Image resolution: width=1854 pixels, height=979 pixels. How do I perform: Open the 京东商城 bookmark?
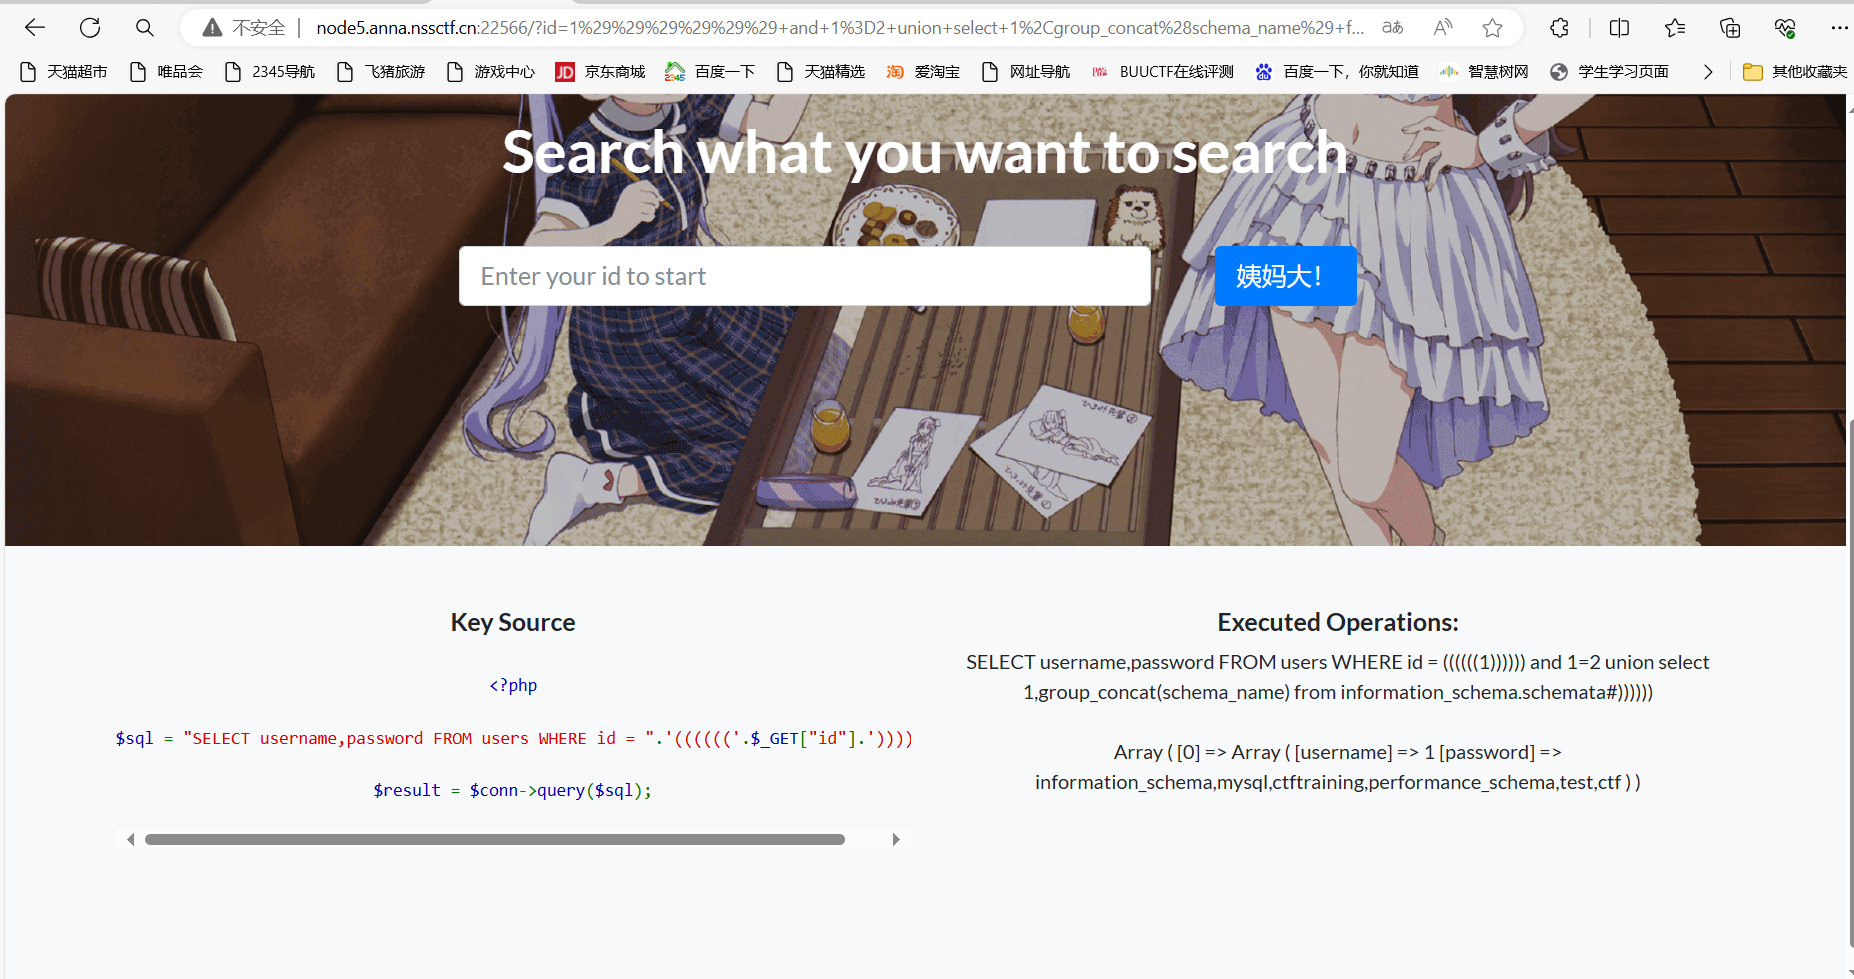pos(601,72)
